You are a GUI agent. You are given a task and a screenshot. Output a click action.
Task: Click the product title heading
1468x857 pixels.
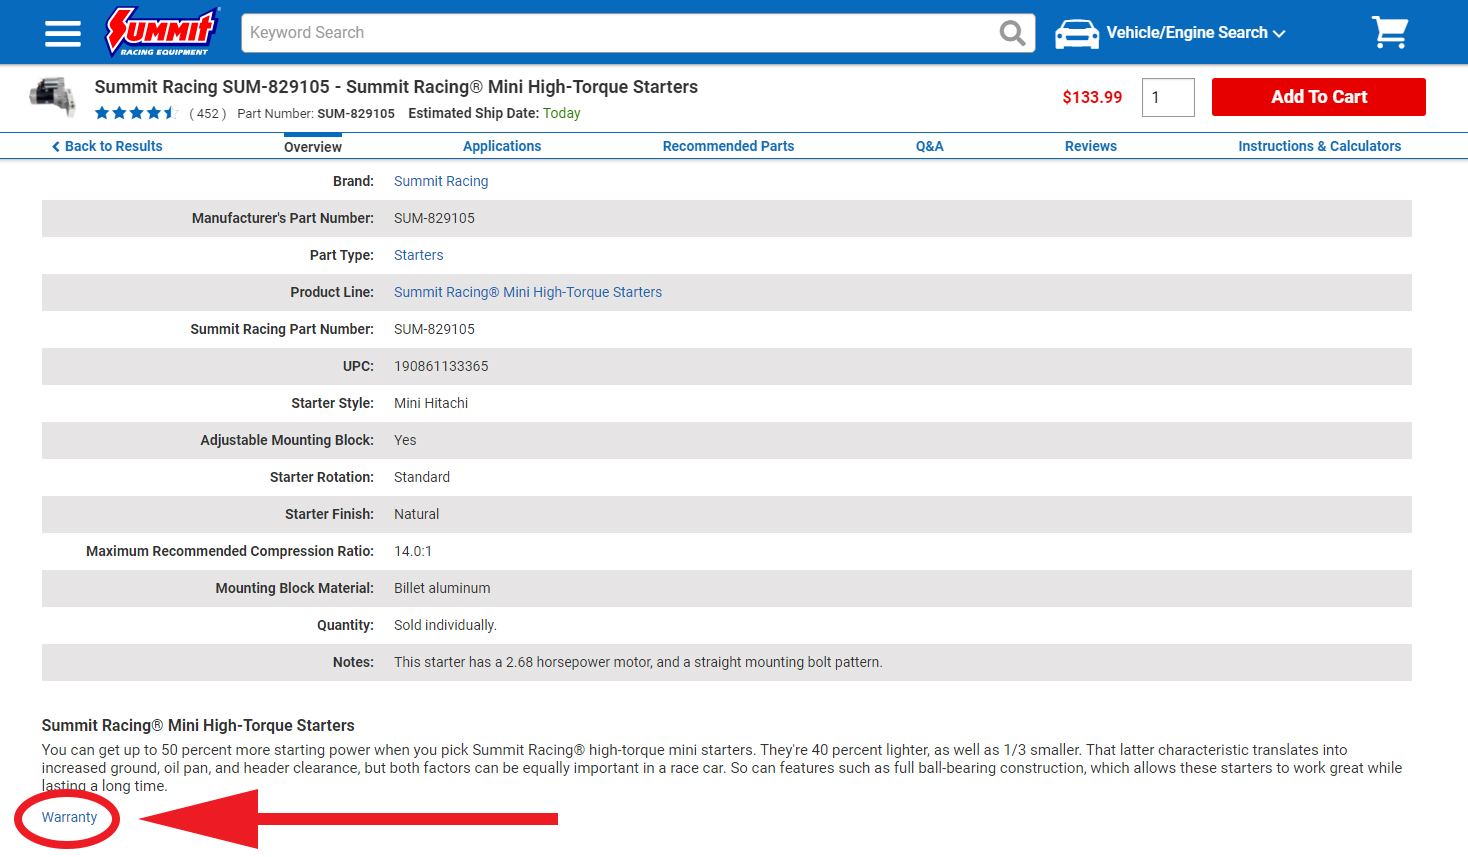pyautogui.click(x=396, y=87)
